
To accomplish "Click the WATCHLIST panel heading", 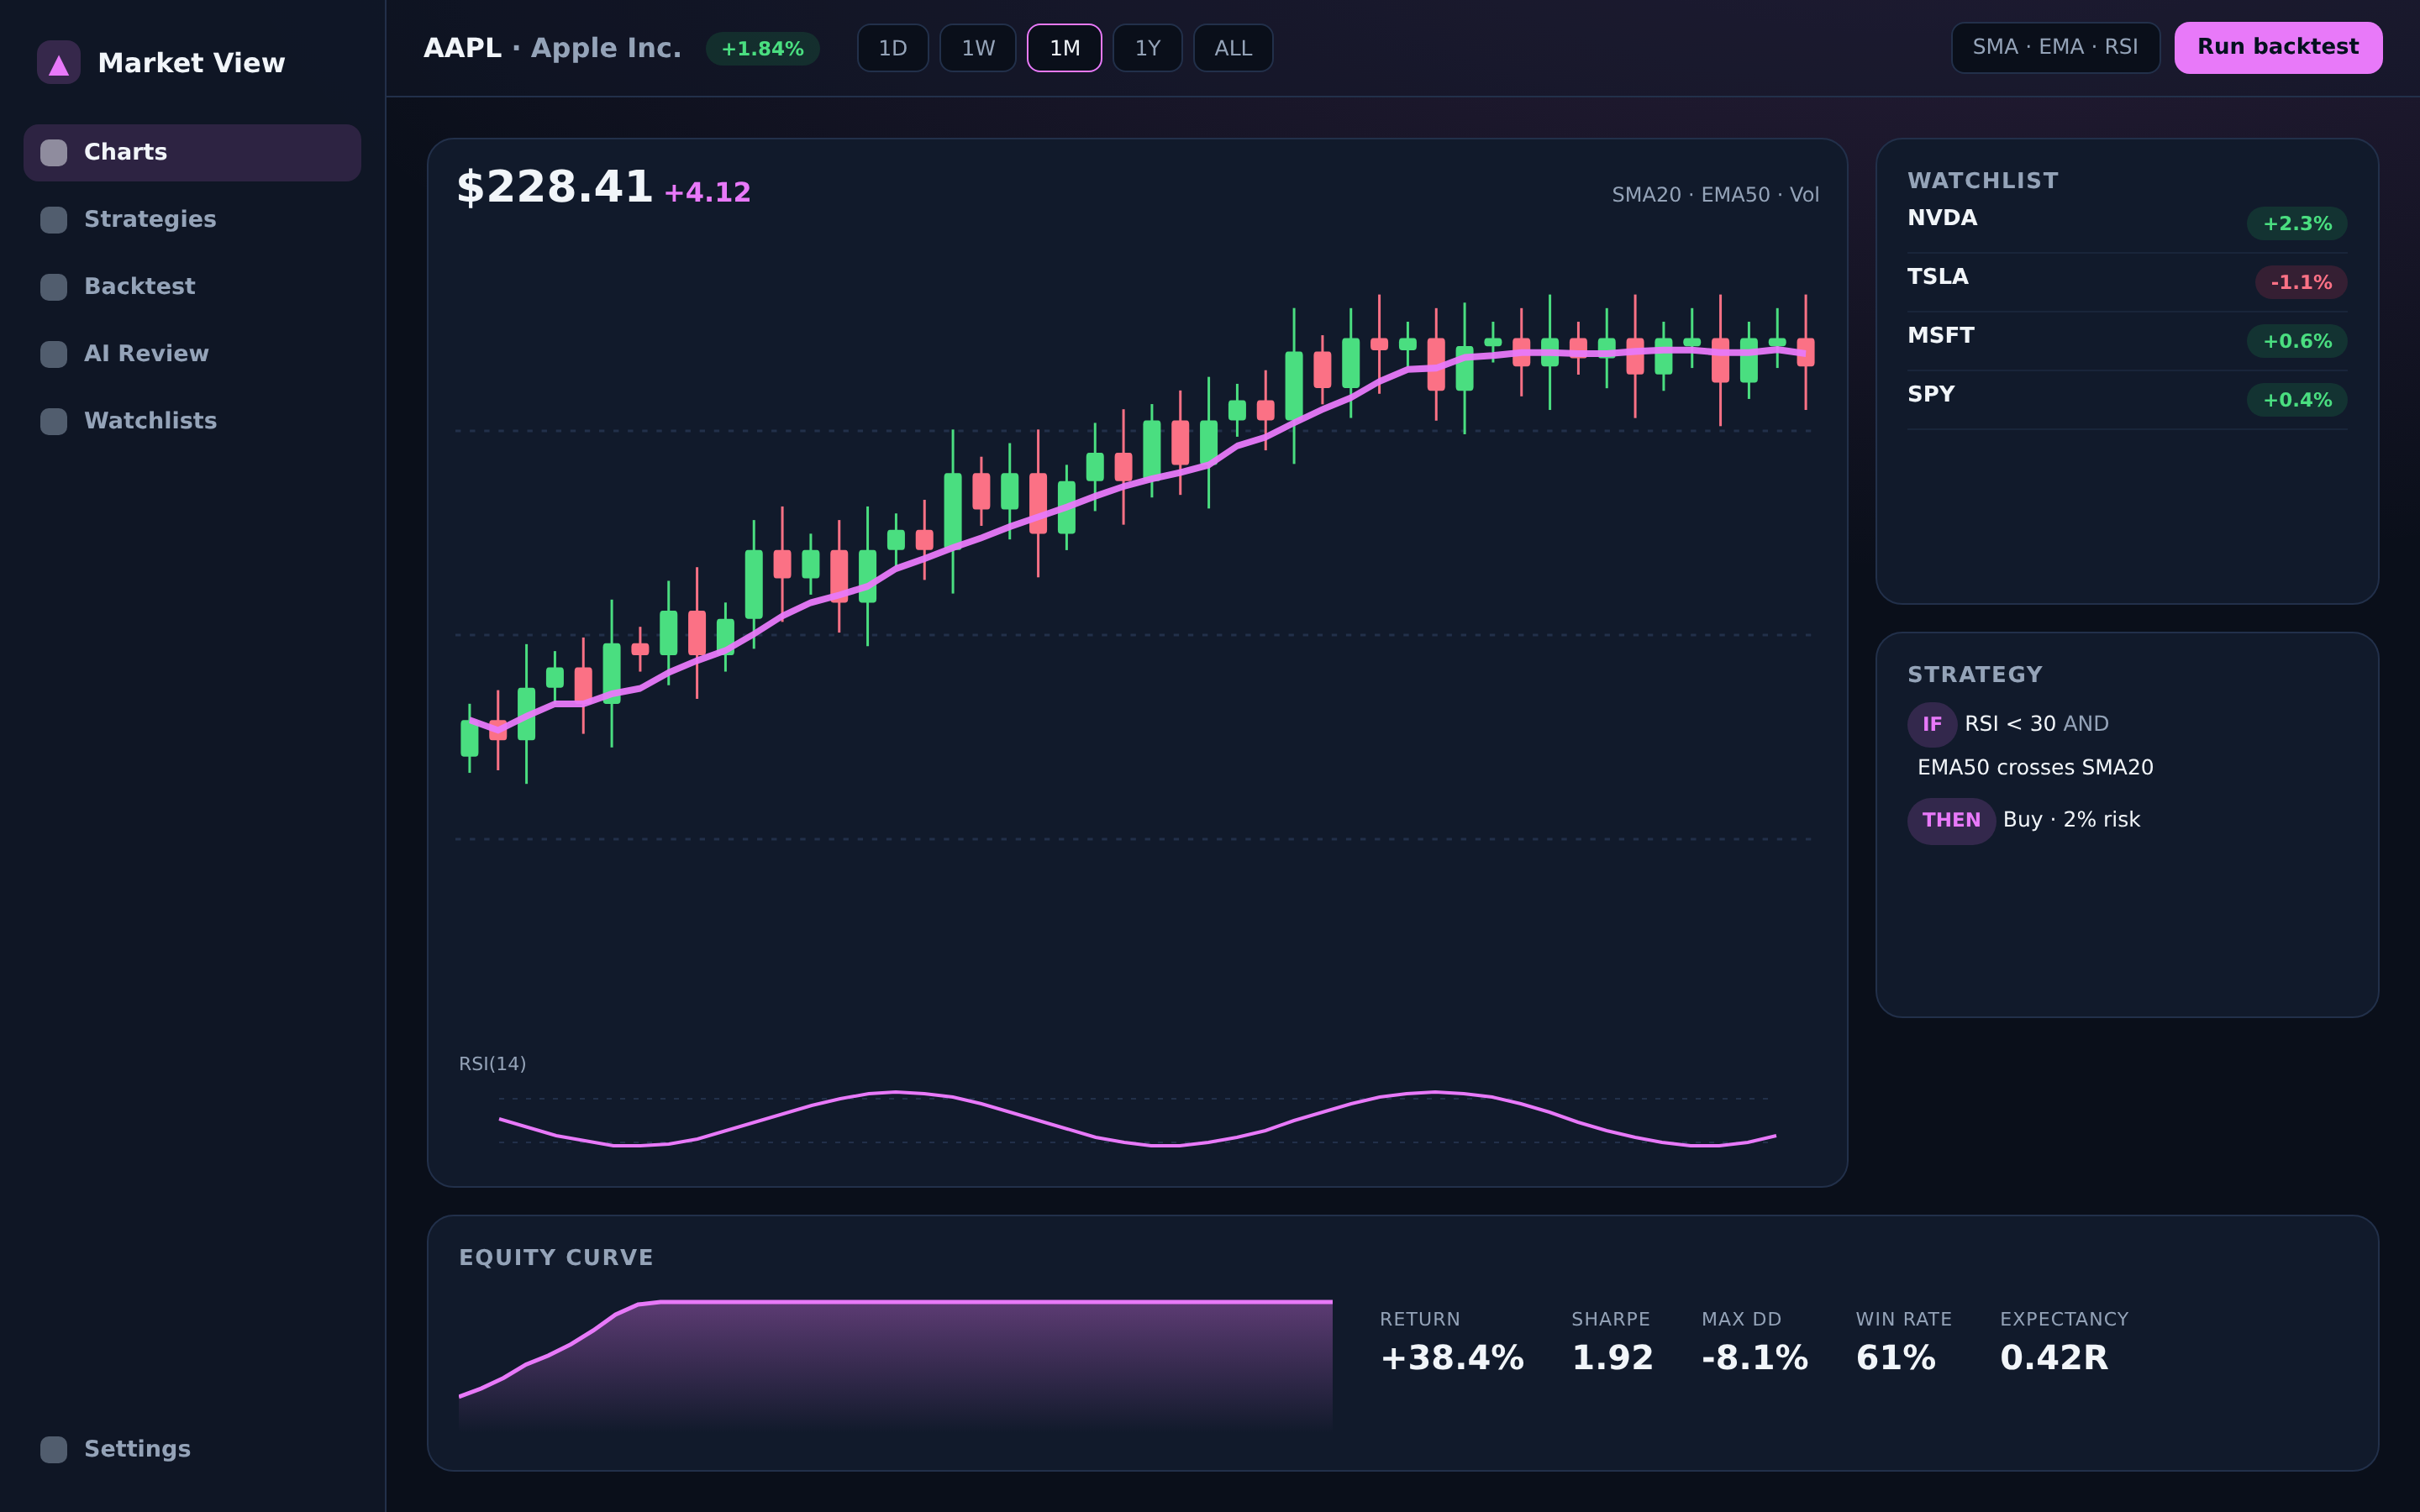I will (x=1983, y=181).
